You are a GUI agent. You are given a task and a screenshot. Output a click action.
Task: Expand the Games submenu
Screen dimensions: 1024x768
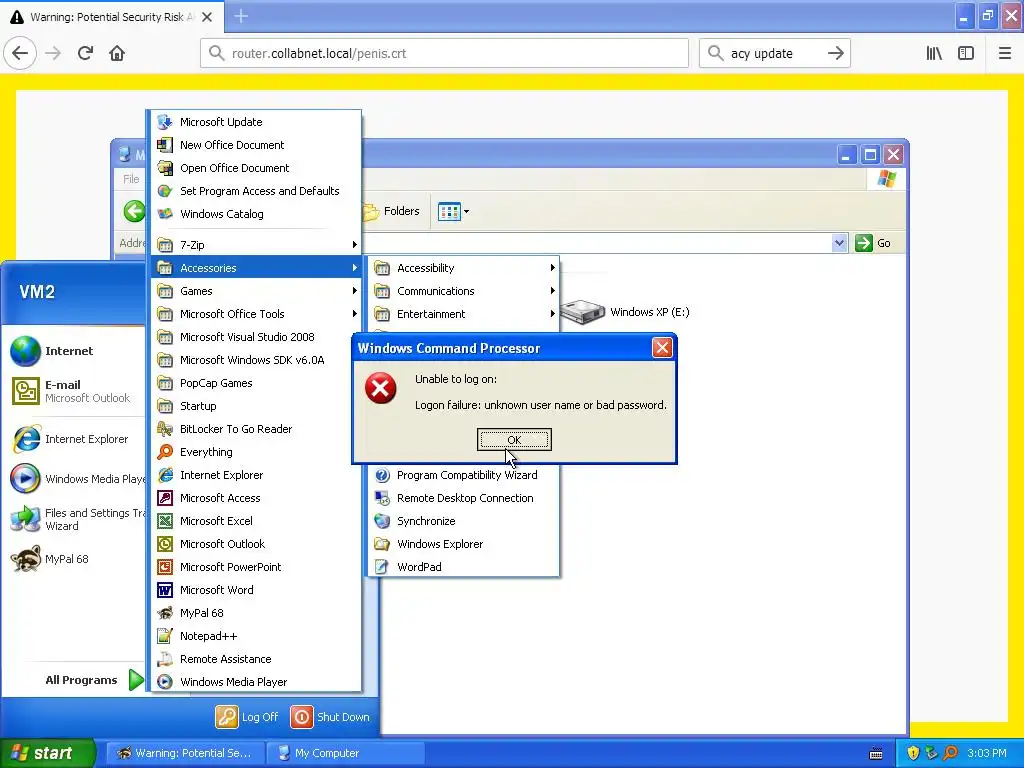256,291
